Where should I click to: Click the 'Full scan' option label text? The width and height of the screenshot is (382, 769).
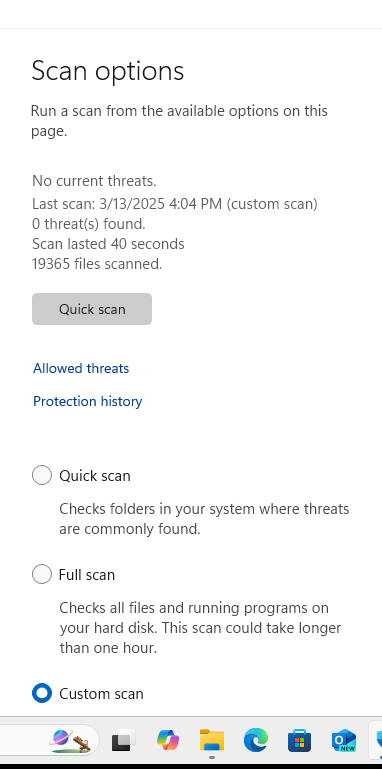click(x=87, y=574)
